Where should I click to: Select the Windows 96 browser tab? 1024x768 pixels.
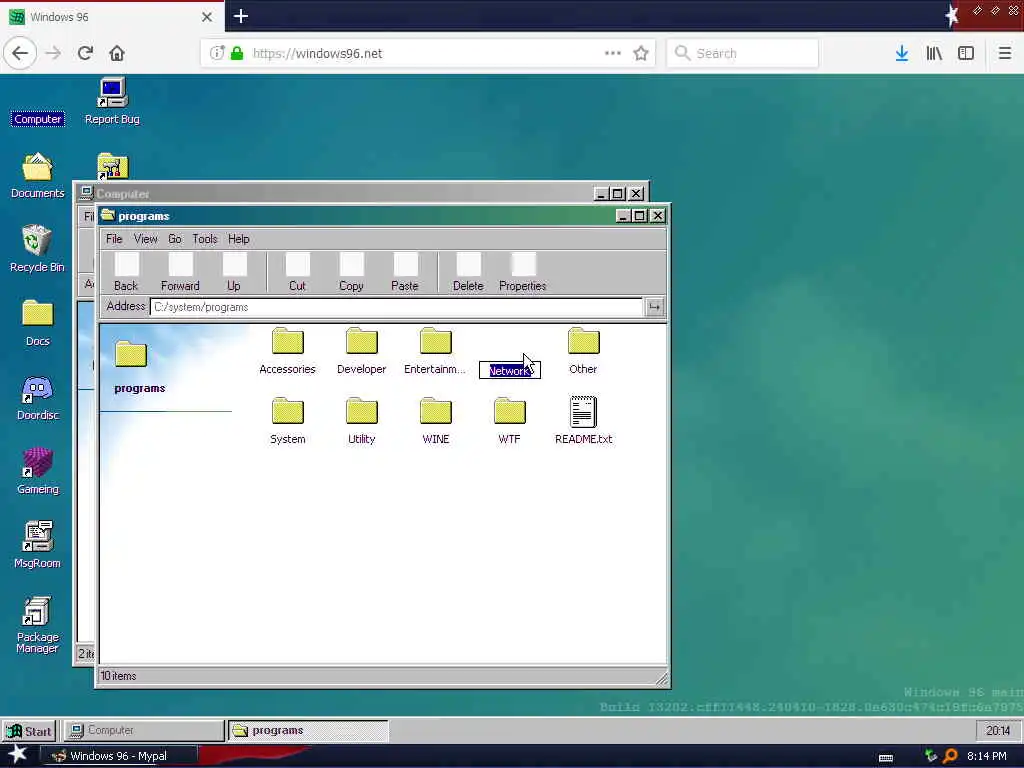pos(112,17)
